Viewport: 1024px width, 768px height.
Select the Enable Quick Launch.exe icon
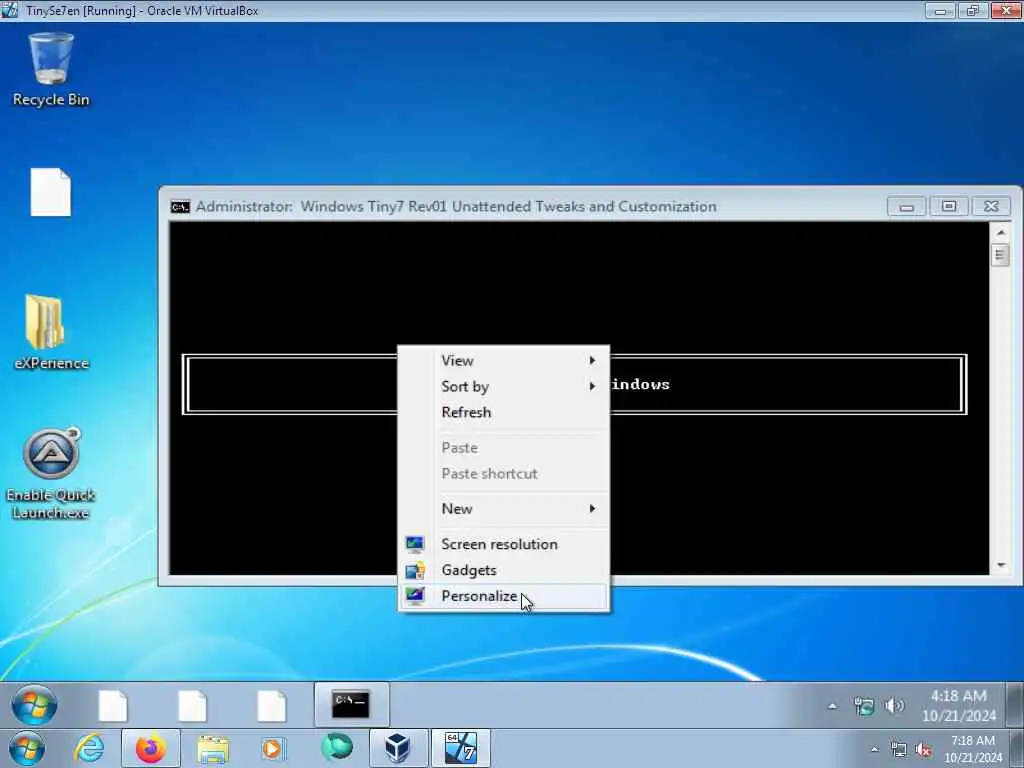51,473
